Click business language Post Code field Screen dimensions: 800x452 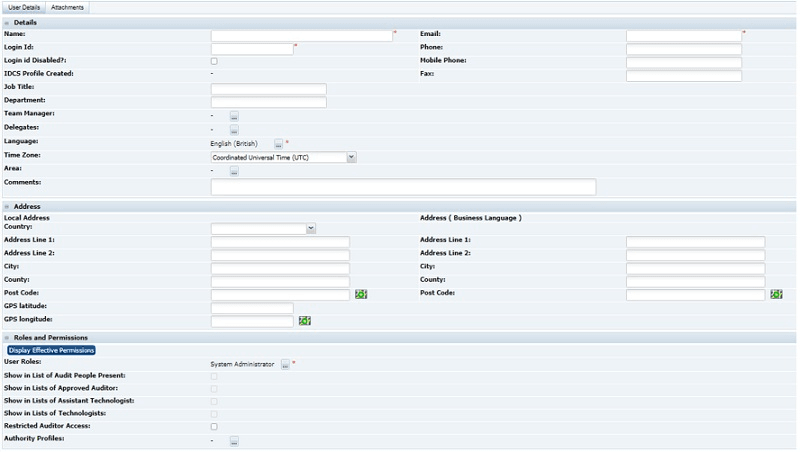[695, 294]
